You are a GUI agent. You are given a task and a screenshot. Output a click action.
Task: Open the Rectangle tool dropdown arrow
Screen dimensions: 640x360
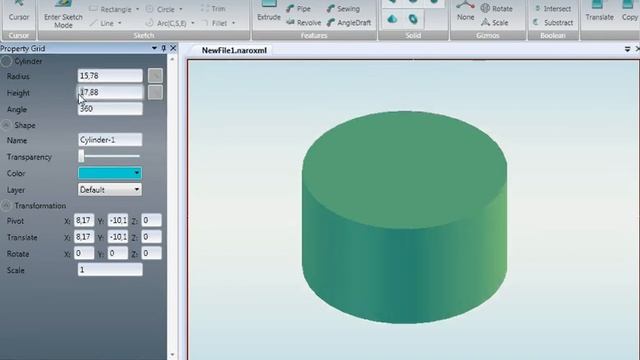click(137, 9)
